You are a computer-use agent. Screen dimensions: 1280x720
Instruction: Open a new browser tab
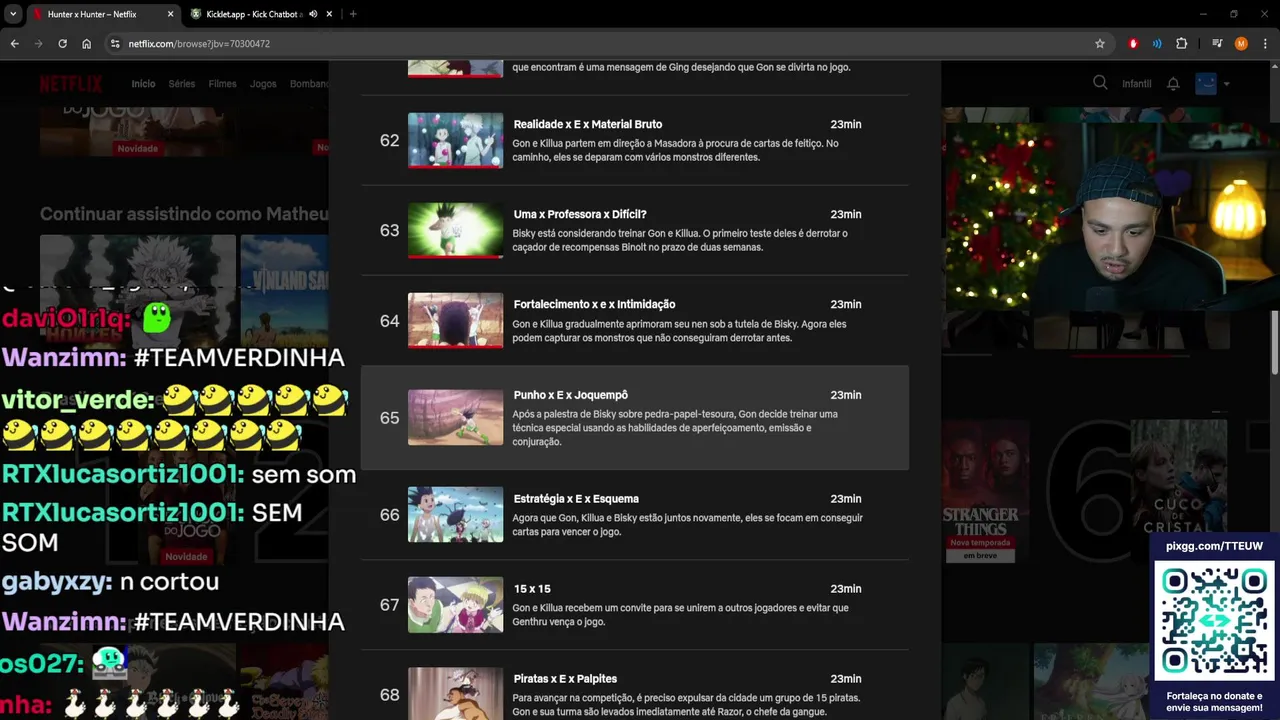point(353,14)
